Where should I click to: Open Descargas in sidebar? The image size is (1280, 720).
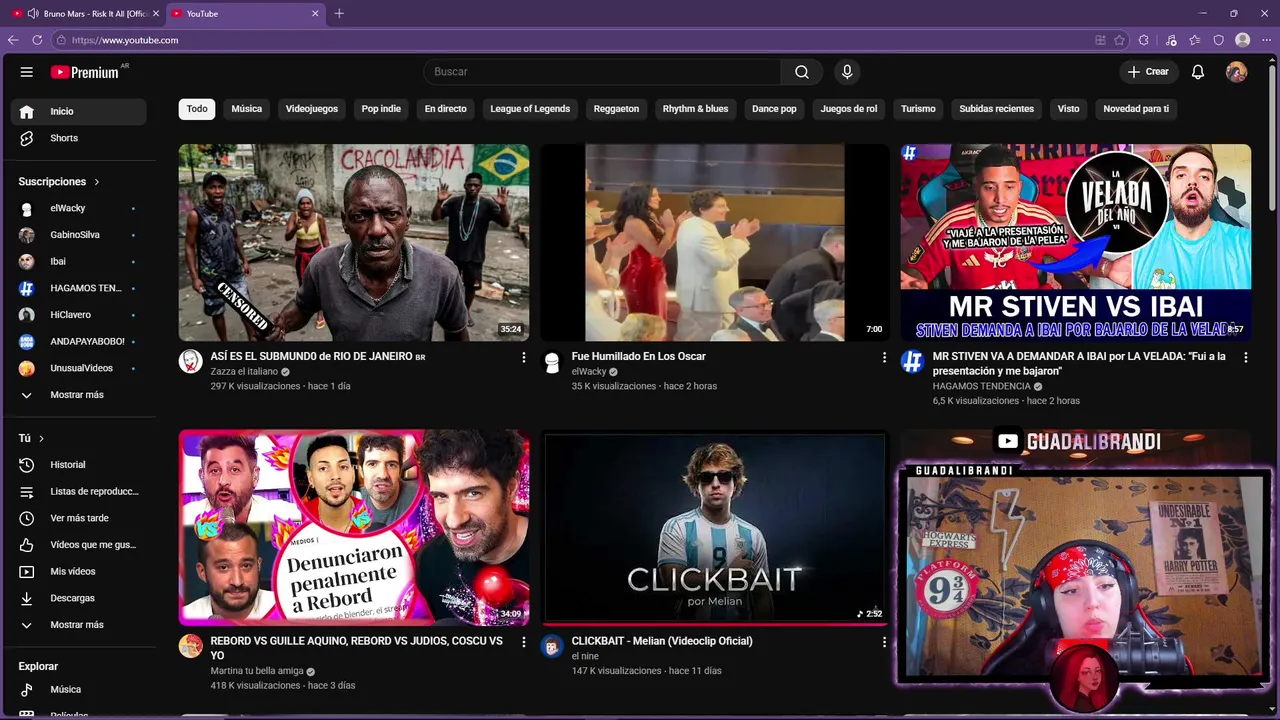click(79, 598)
